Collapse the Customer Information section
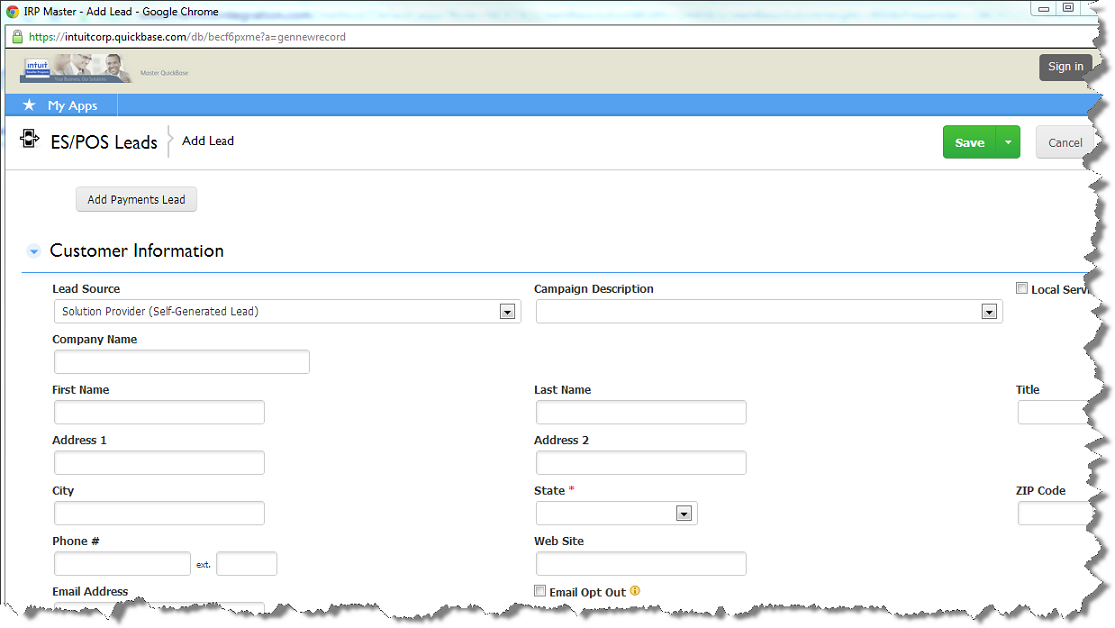The image size is (1115, 628). point(33,251)
